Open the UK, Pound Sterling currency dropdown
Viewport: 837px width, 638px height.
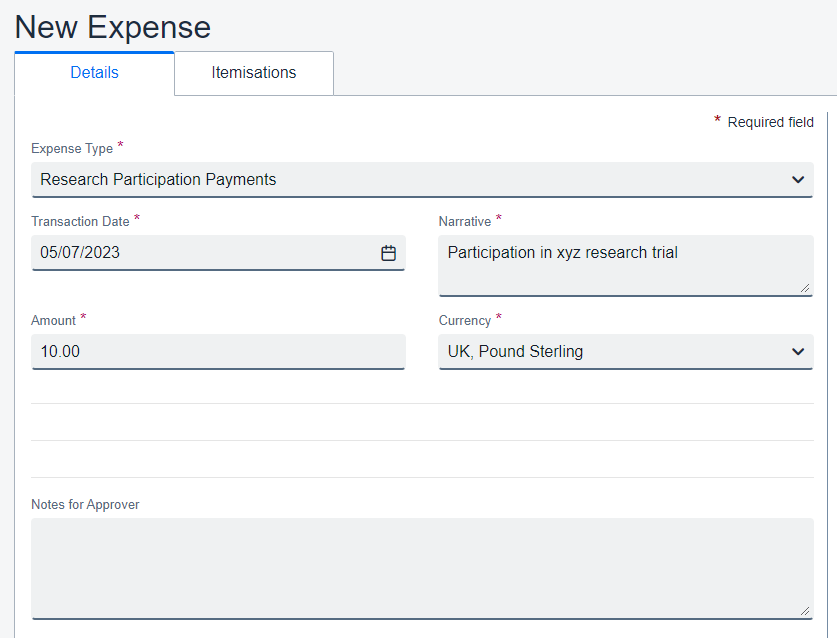pos(610,352)
